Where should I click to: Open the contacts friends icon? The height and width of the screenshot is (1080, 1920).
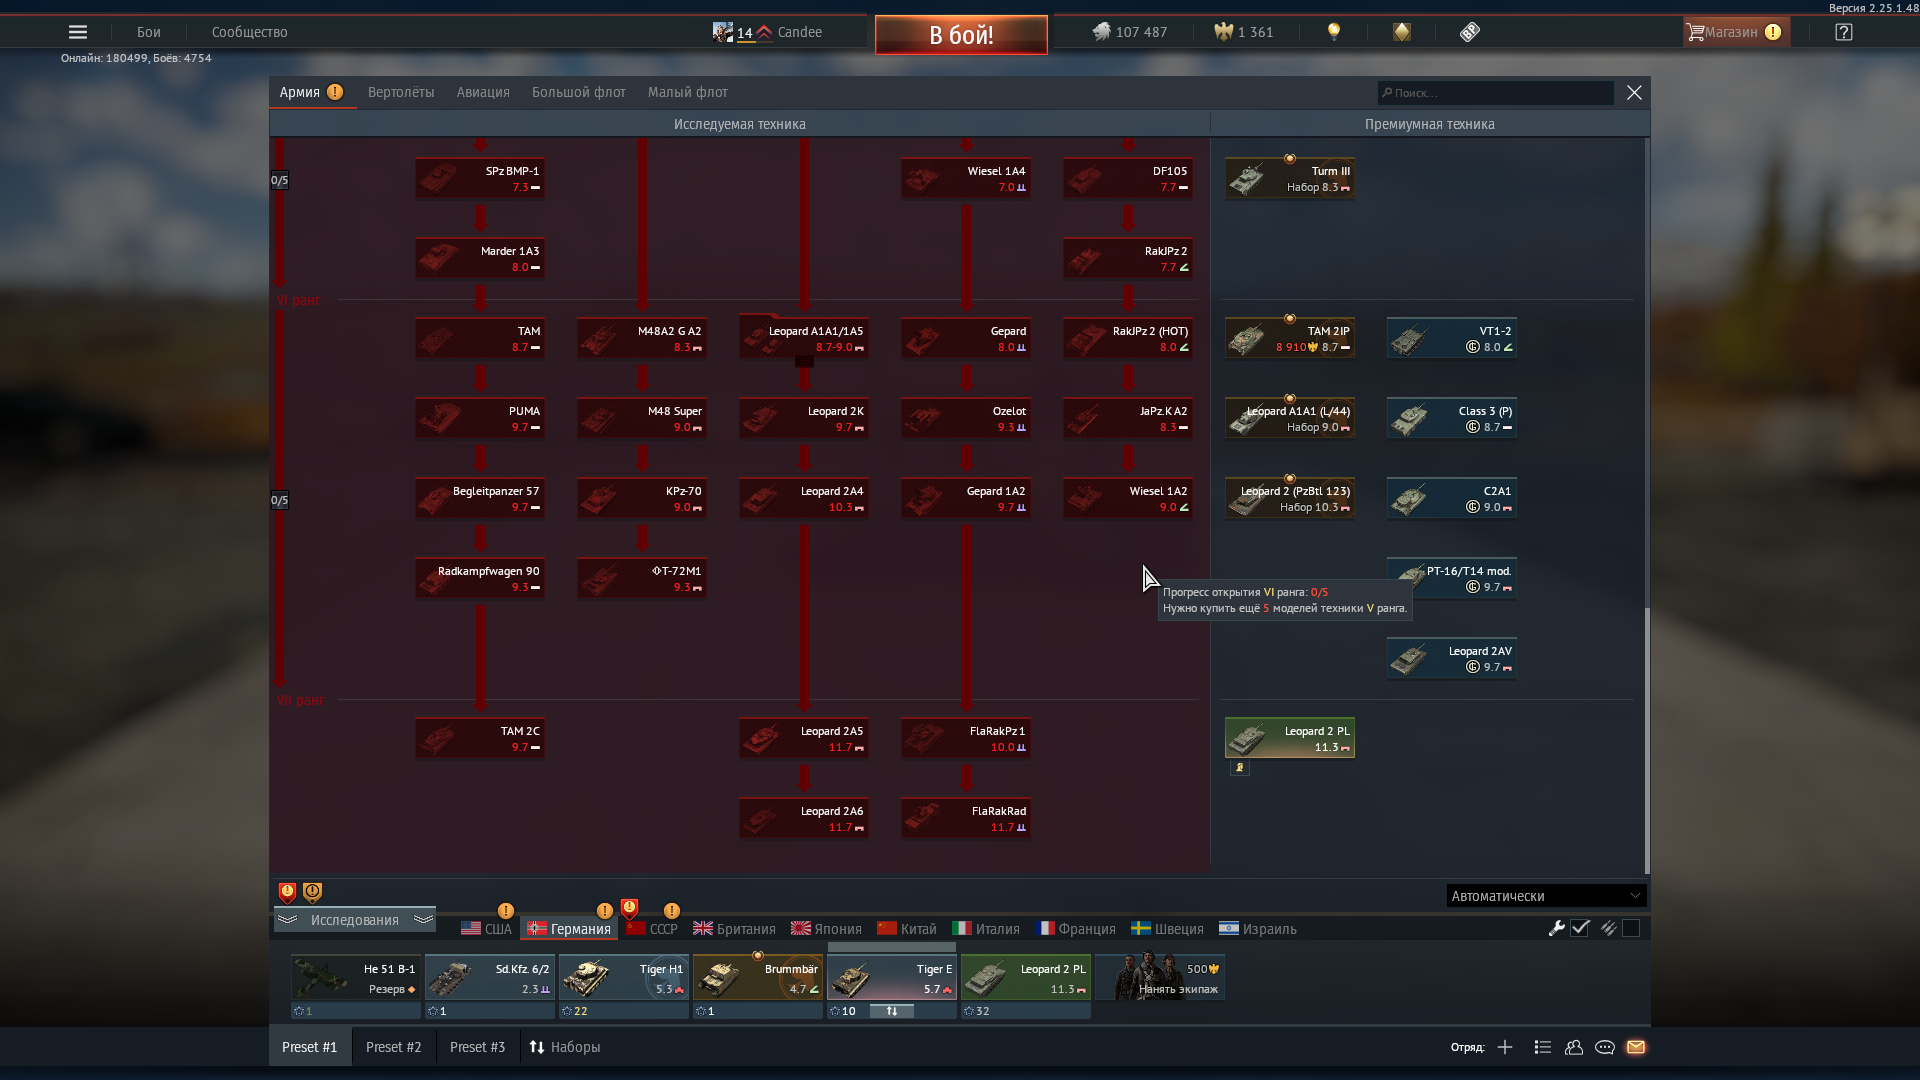[1574, 1047]
